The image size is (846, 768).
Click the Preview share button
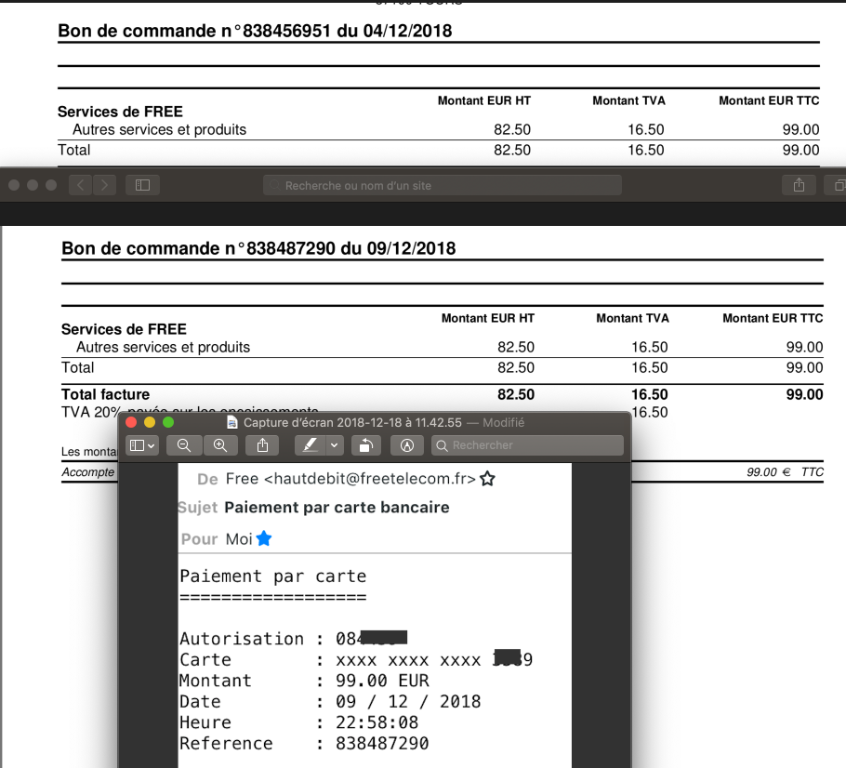coord(262,445)
